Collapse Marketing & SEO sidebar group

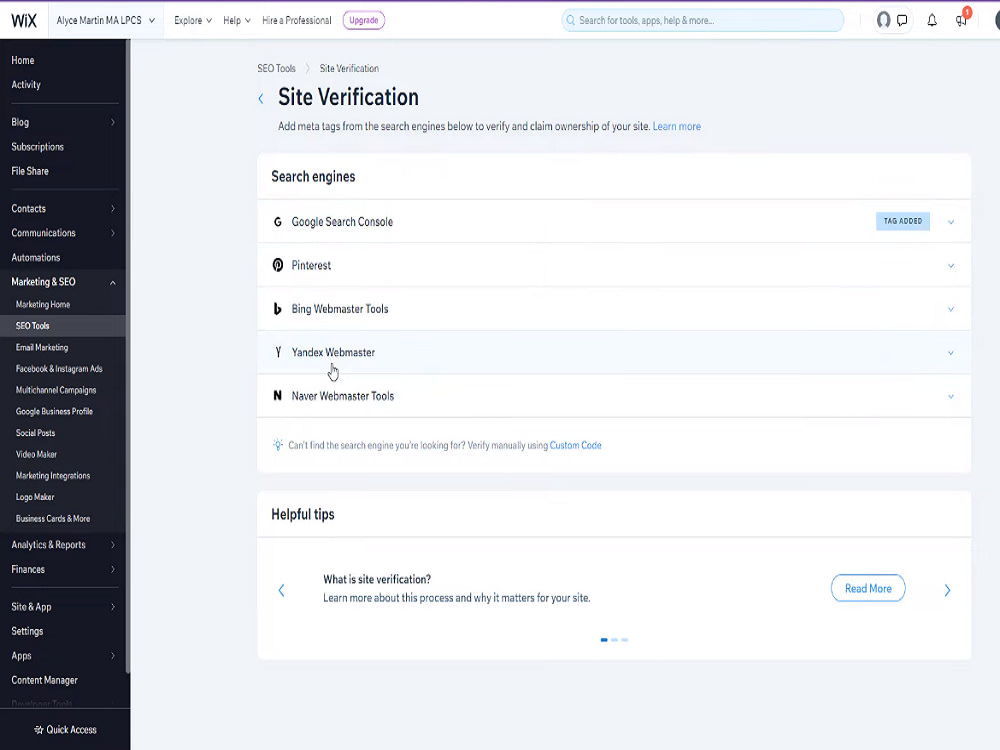[x=113, y=283]
